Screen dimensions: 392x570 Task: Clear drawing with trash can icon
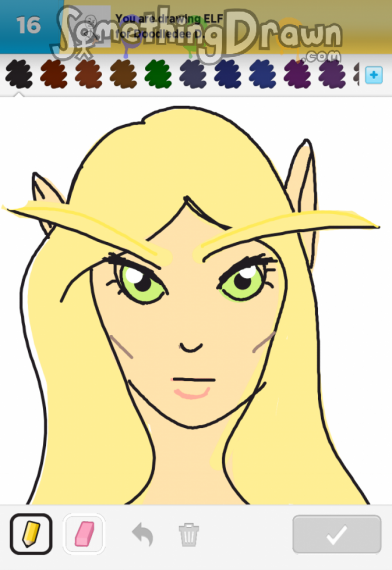pyautogui.click(x=189, y=534)
